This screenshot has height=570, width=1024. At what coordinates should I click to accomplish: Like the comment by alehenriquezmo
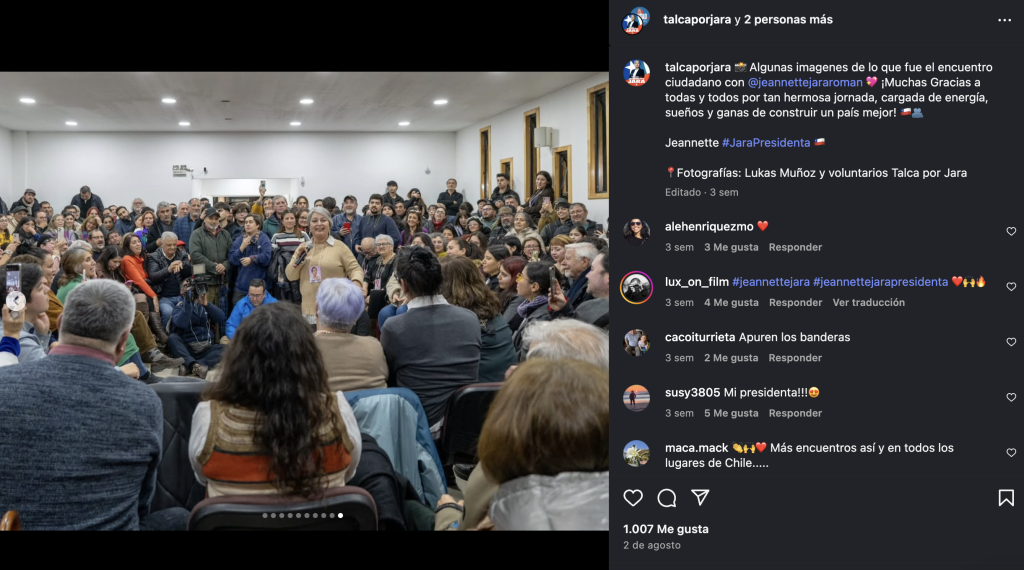pos(1011,231)
